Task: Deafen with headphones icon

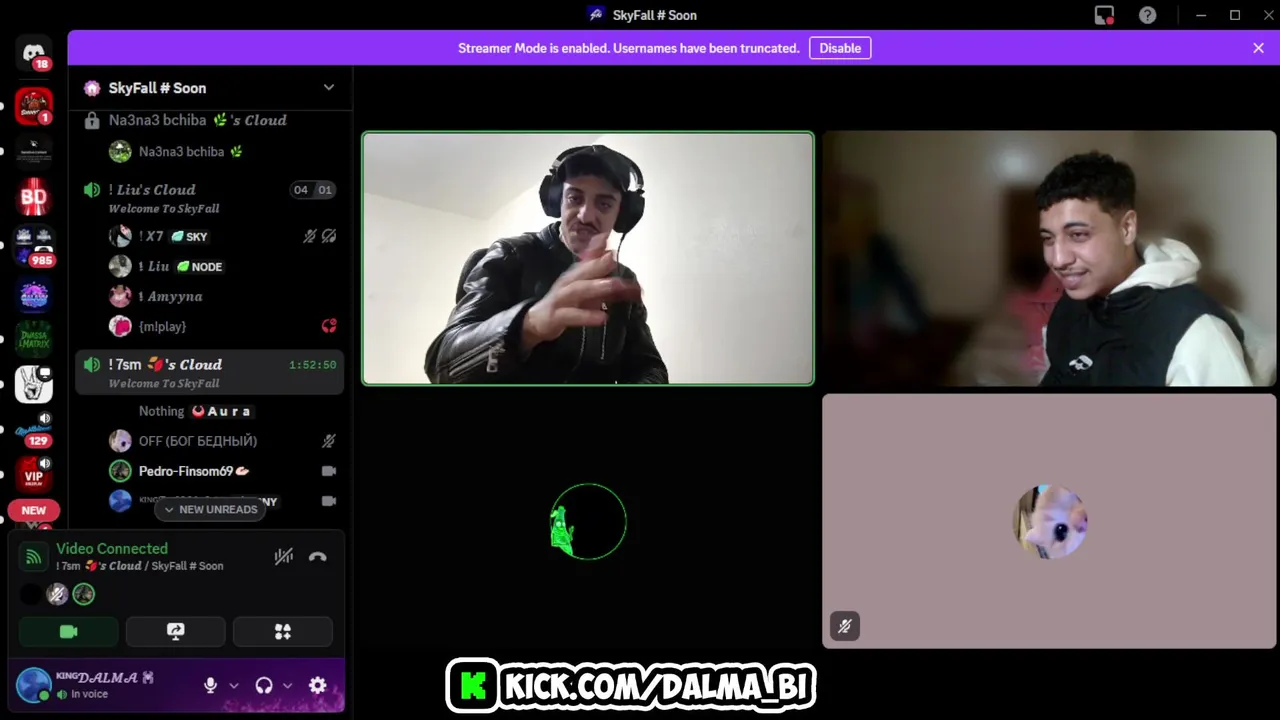Action: 264,685
